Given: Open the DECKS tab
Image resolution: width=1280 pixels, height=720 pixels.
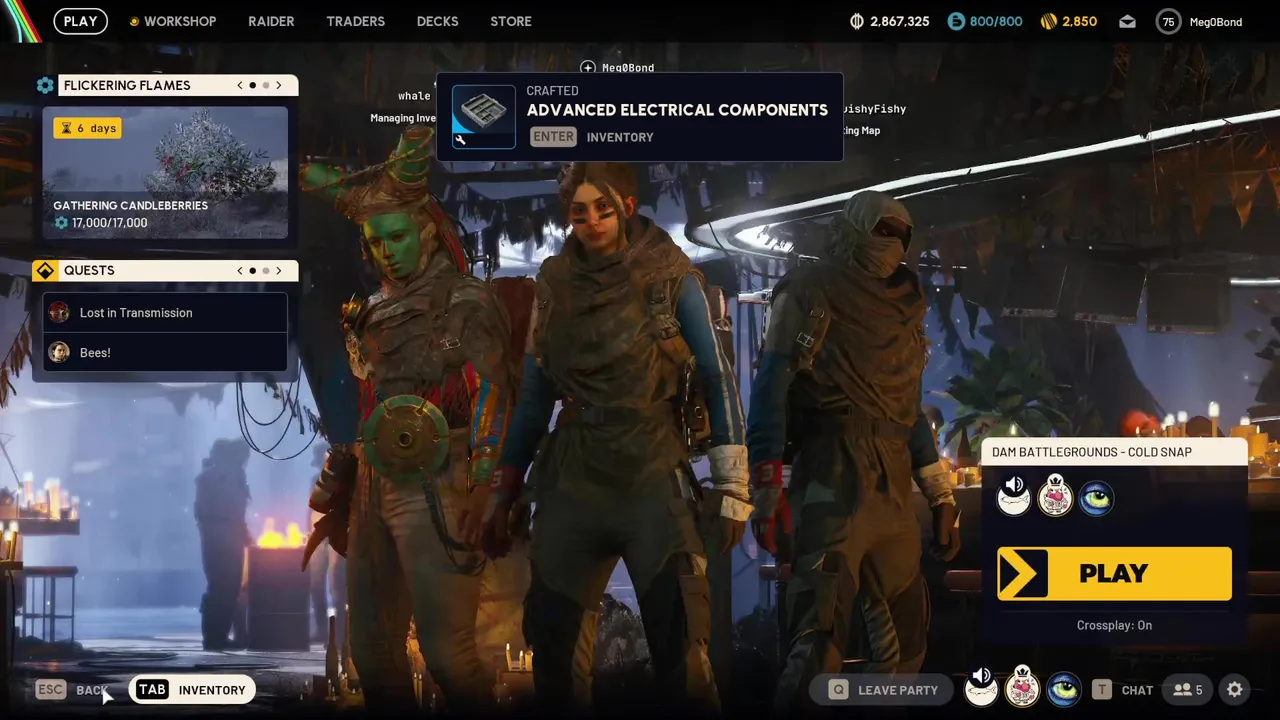Looking at the screenshot, I should (437, 21).
